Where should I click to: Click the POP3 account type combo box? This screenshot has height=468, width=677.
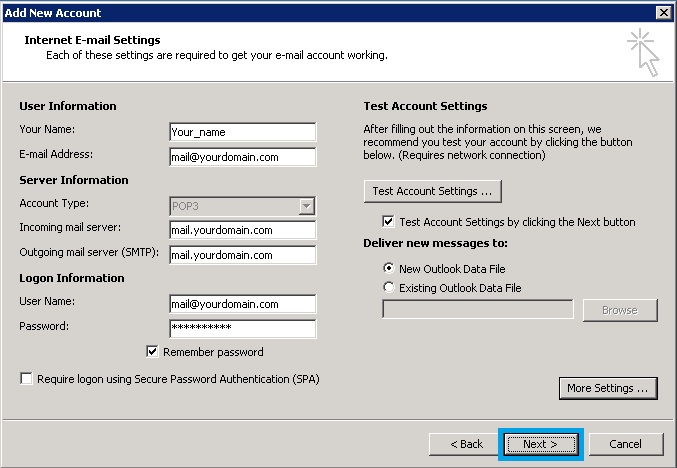click(x=243, y=206)
